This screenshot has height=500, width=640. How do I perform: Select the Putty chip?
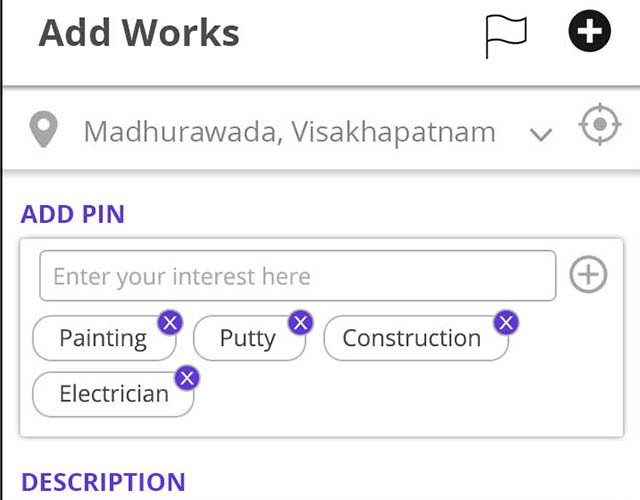tap(247, 338)
